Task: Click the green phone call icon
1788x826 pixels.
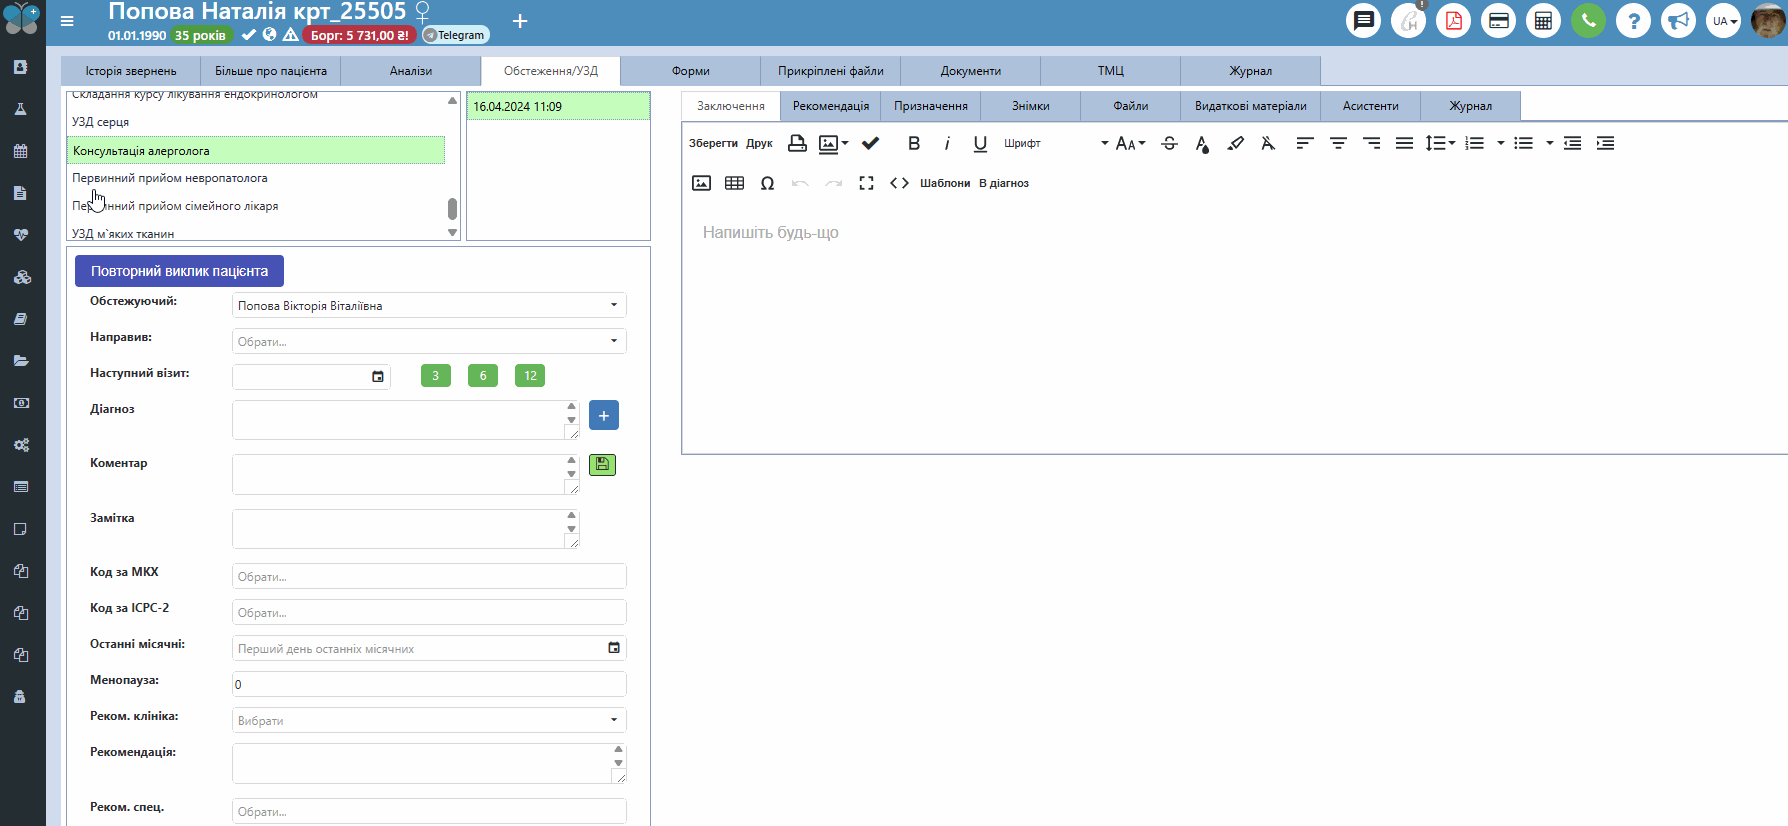Action: tap(1588, 21)
